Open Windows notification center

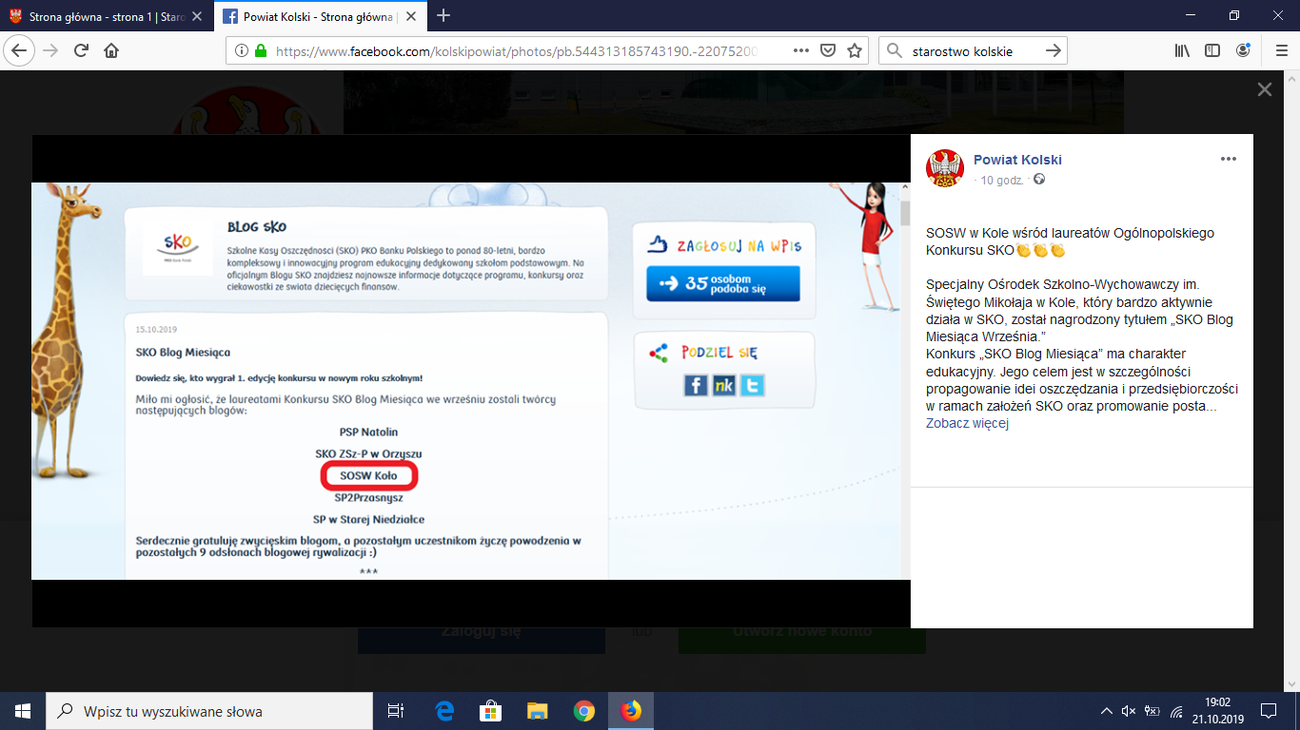point(1268,711)
